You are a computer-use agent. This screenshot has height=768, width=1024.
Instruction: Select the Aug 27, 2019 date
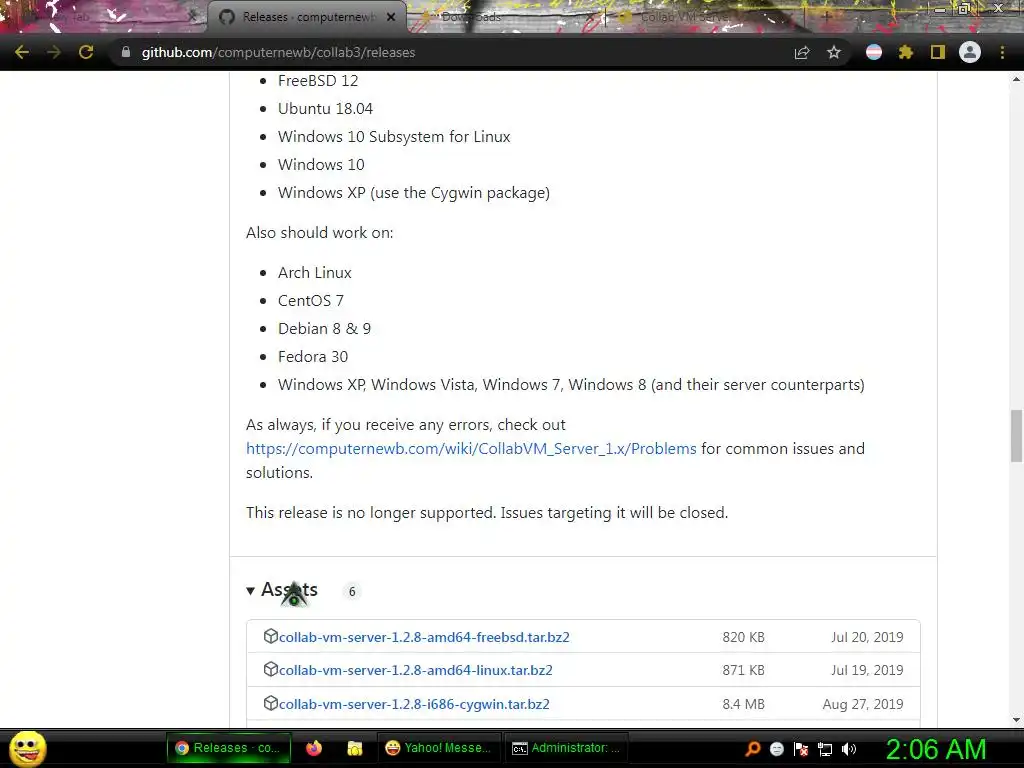tap(863, 704)
